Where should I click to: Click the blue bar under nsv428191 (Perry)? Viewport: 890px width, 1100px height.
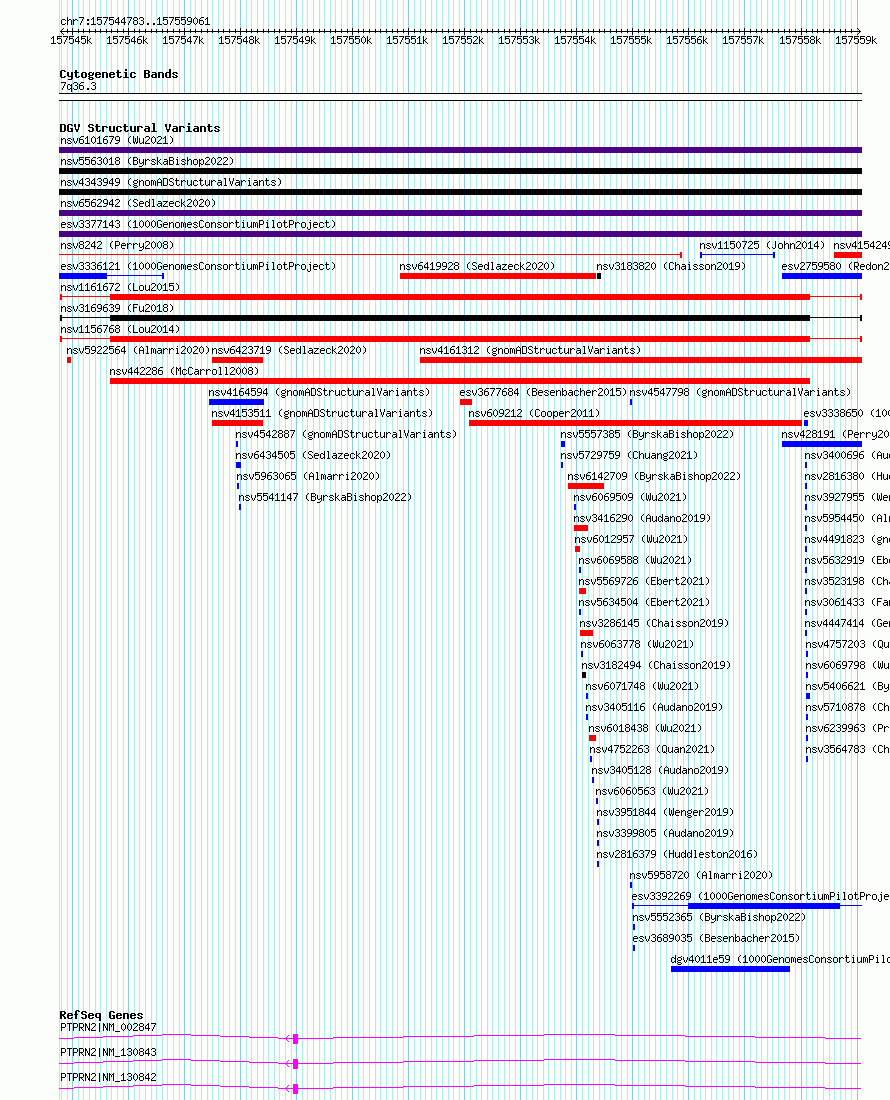pyautogui.click(x=821, y=445)
